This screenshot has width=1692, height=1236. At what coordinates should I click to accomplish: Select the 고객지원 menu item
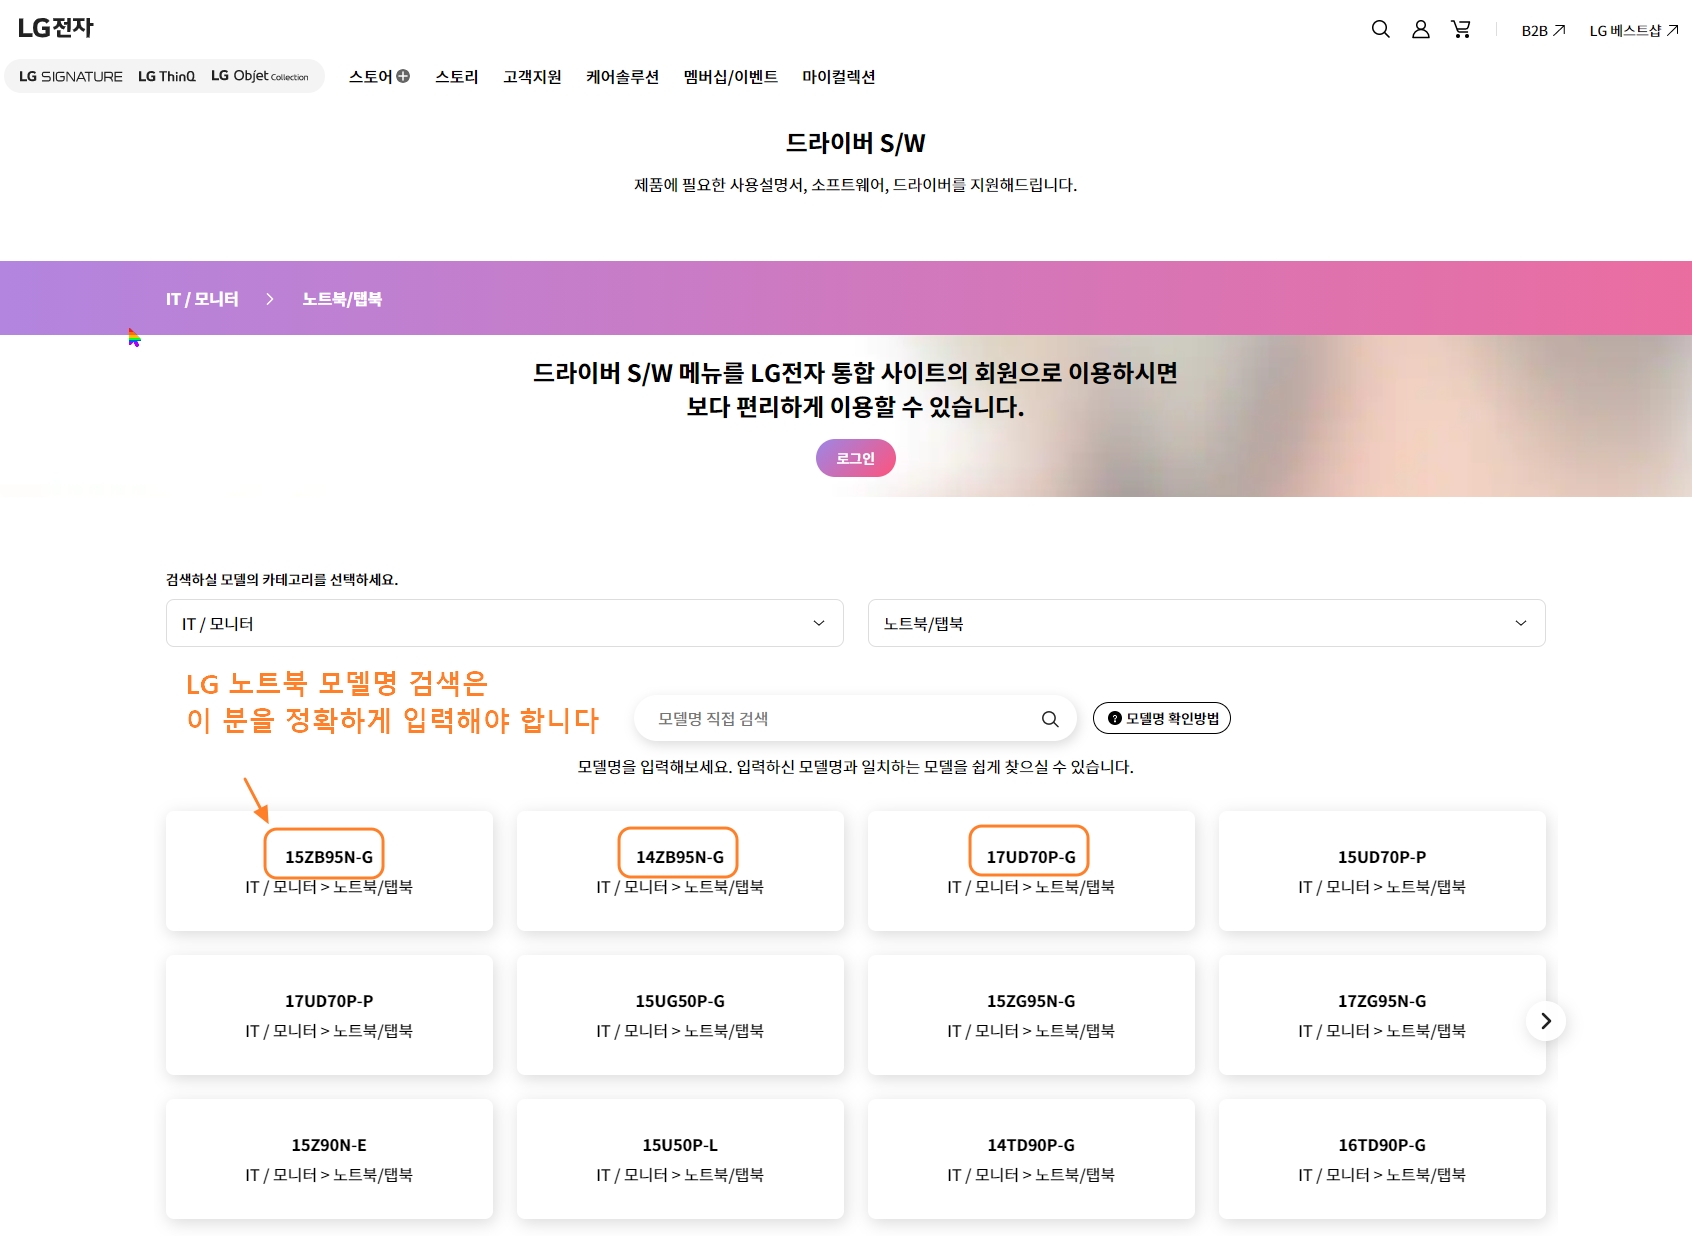(532, 76)
